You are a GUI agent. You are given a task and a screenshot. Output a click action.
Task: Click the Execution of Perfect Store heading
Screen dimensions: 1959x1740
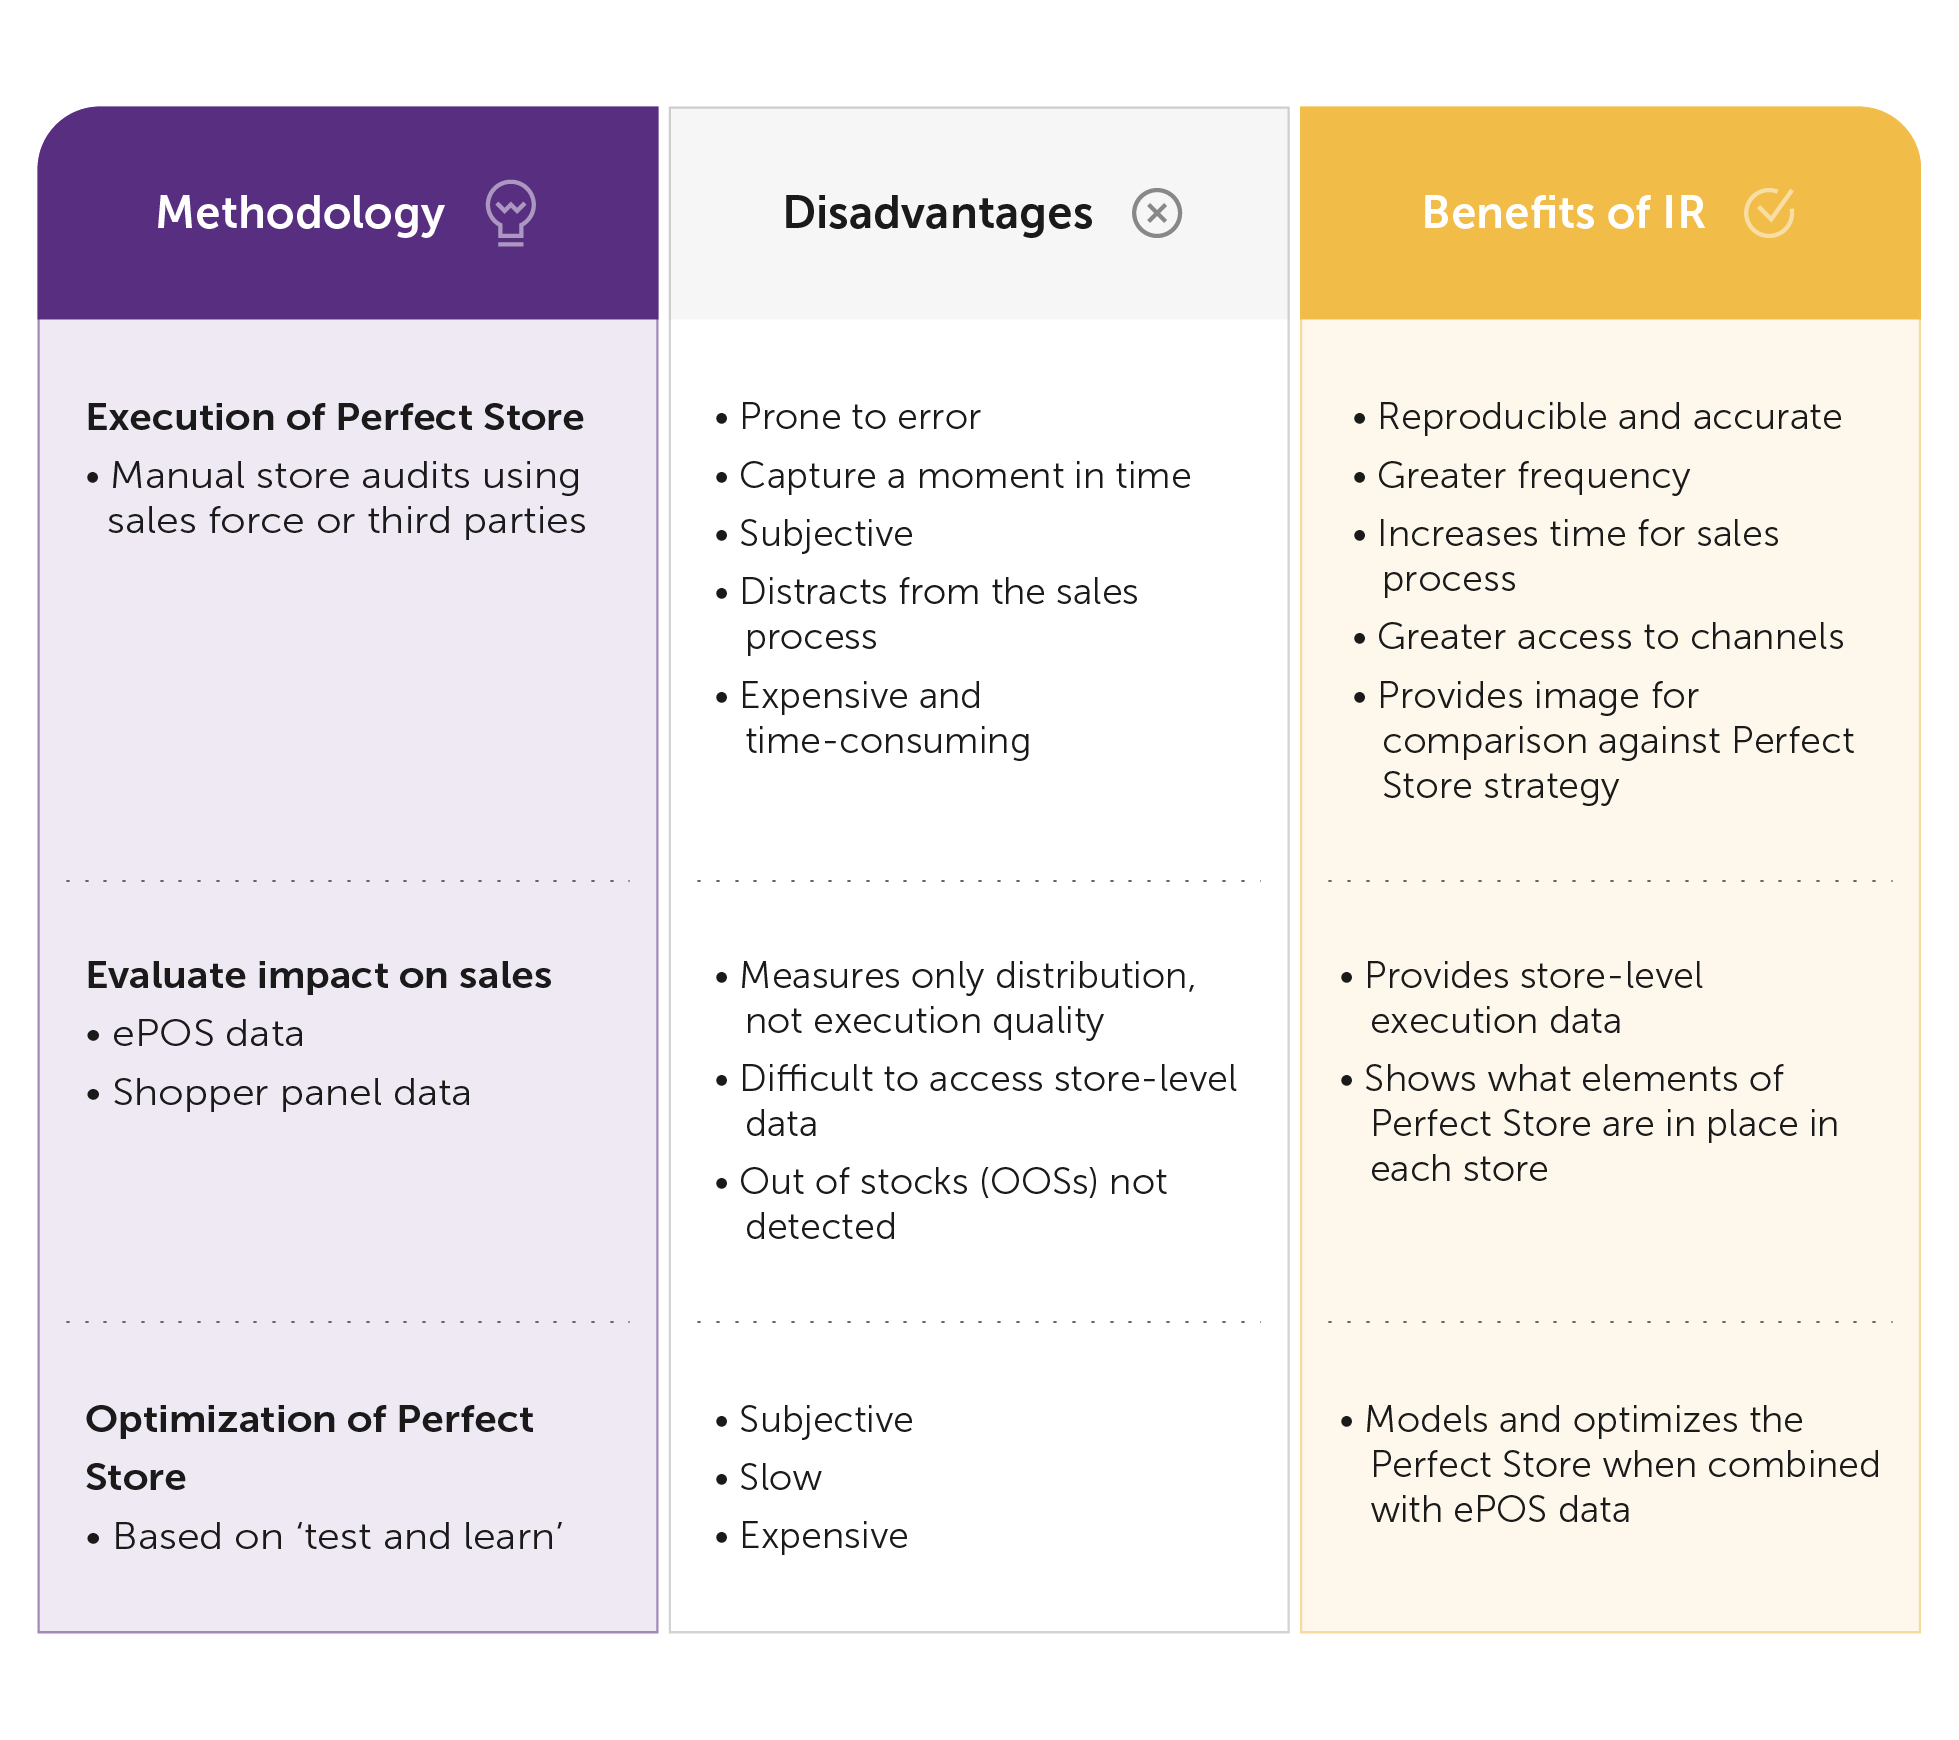(x=335, y=417)
